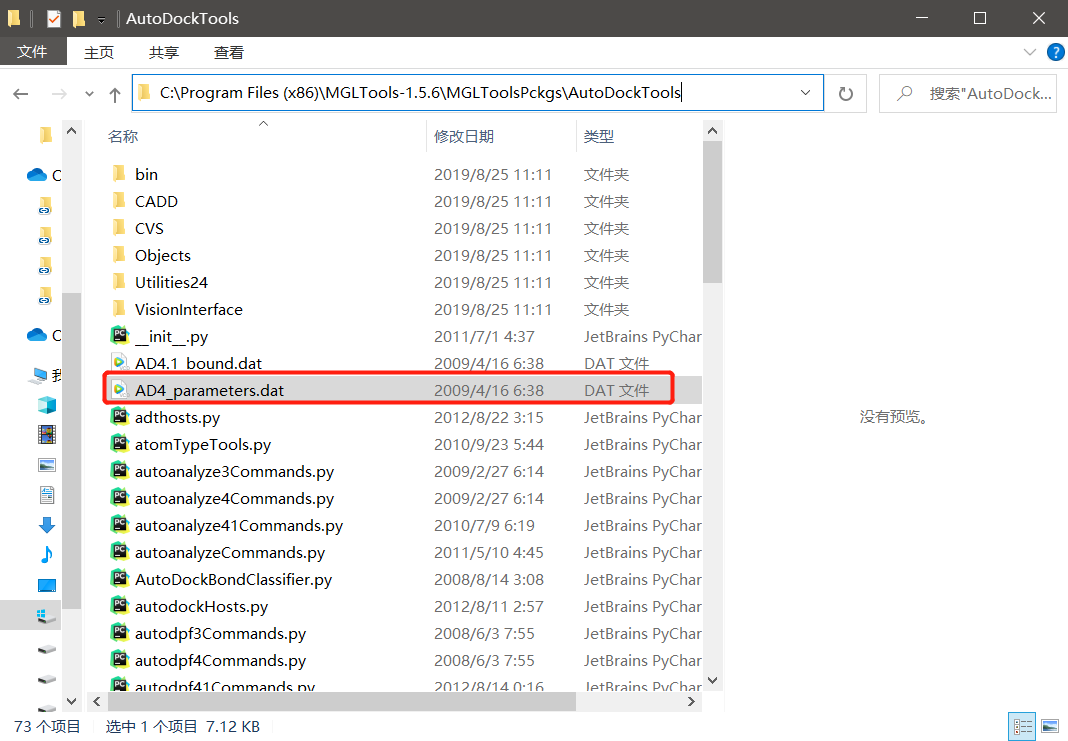Click the file list down scroll arrow
Viewport: 1068px width, 741px height.
coord(712,680)
